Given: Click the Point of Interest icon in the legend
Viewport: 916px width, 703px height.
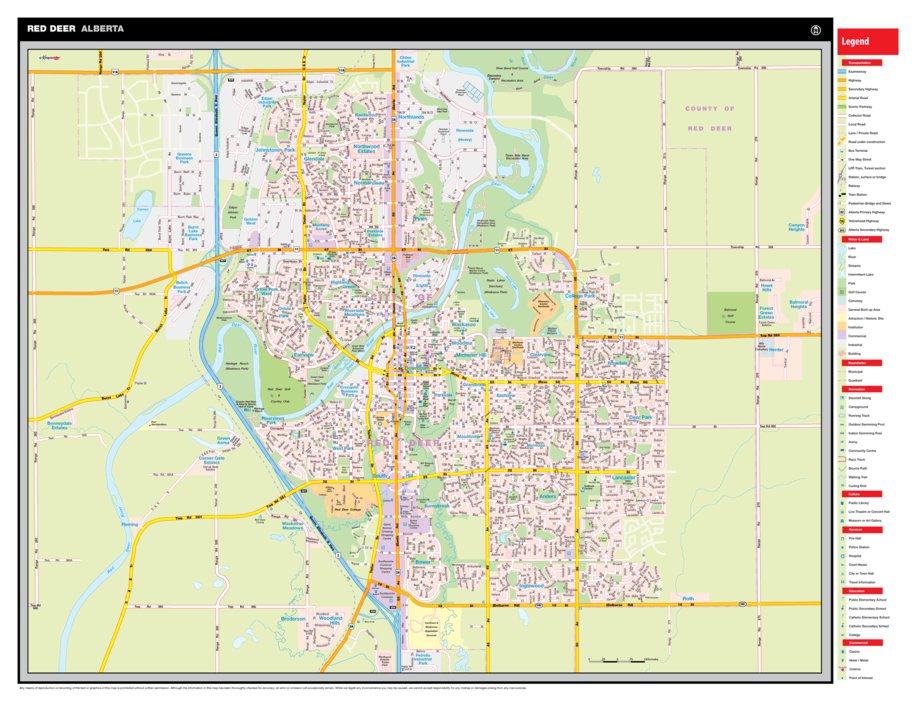Looking at the screenshot, I should pyautogui.click(x=841, y=678).
